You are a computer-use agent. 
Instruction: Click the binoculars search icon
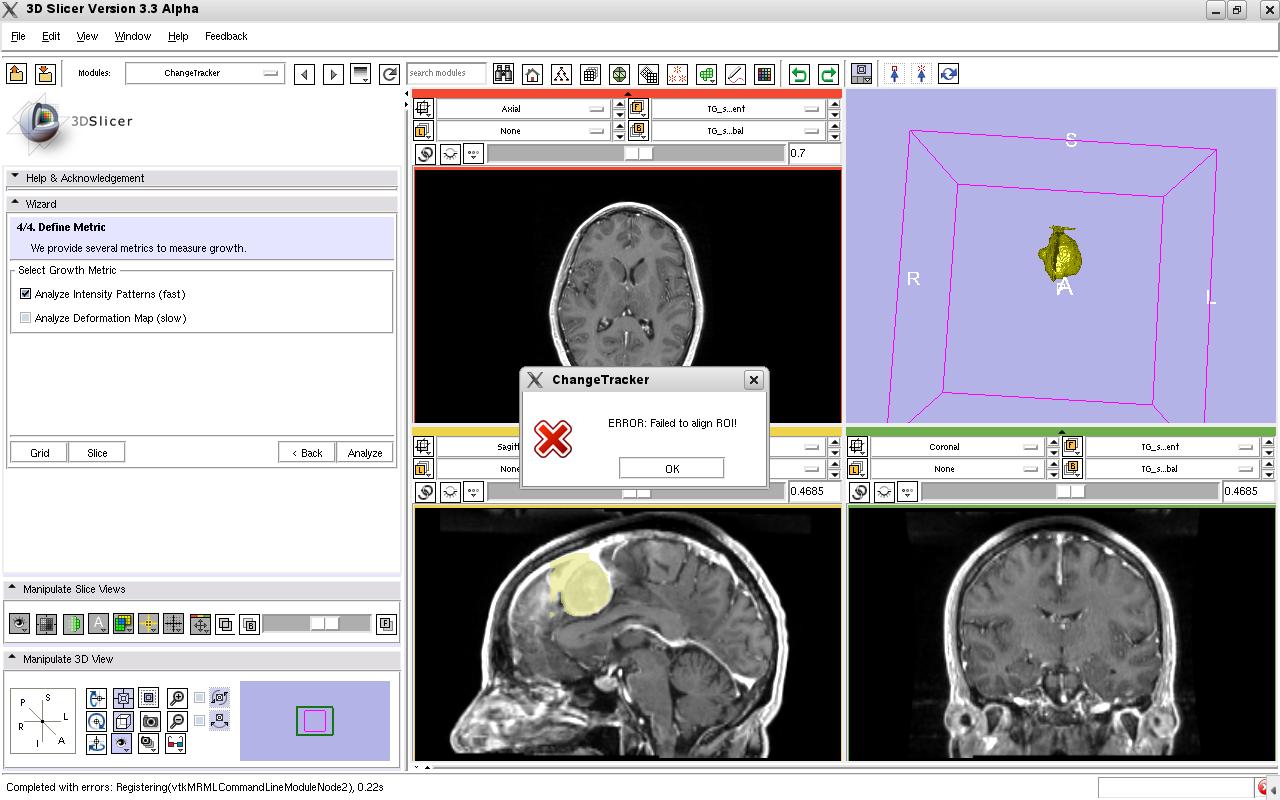503,74
